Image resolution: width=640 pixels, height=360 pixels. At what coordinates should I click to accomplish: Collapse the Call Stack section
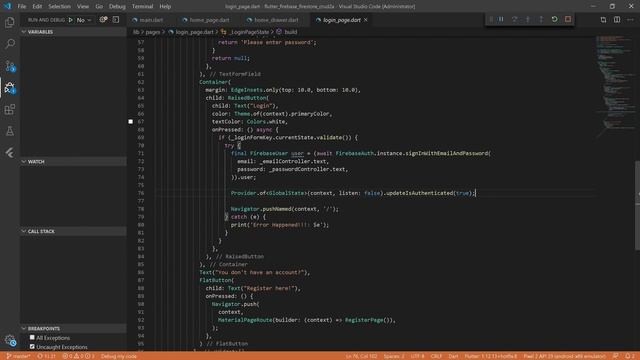point(73,231)
